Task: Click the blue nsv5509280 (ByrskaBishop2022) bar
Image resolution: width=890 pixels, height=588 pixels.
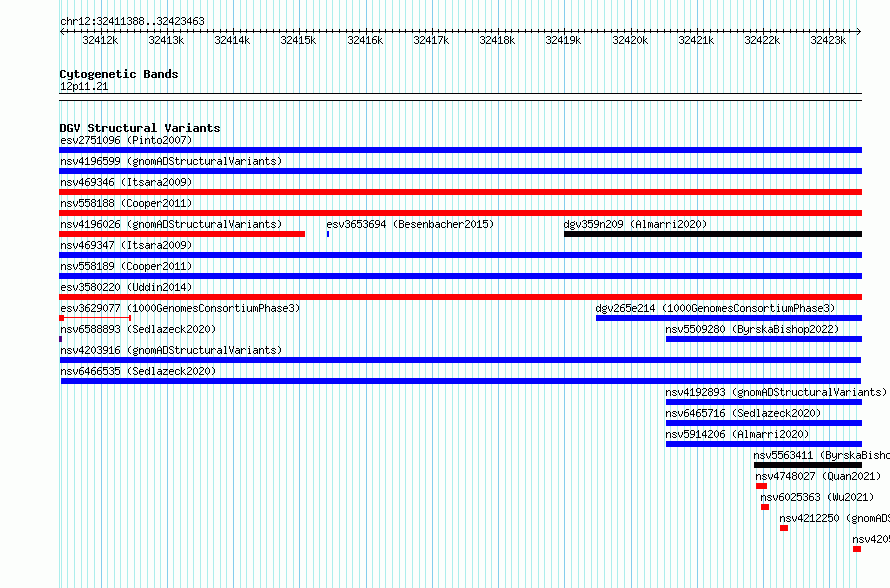Action: point(764,339)
